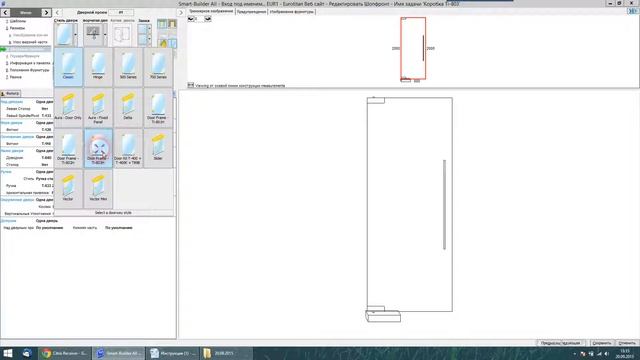
Task: Click the door swing diagram icon
Action: tap(122, 35)
